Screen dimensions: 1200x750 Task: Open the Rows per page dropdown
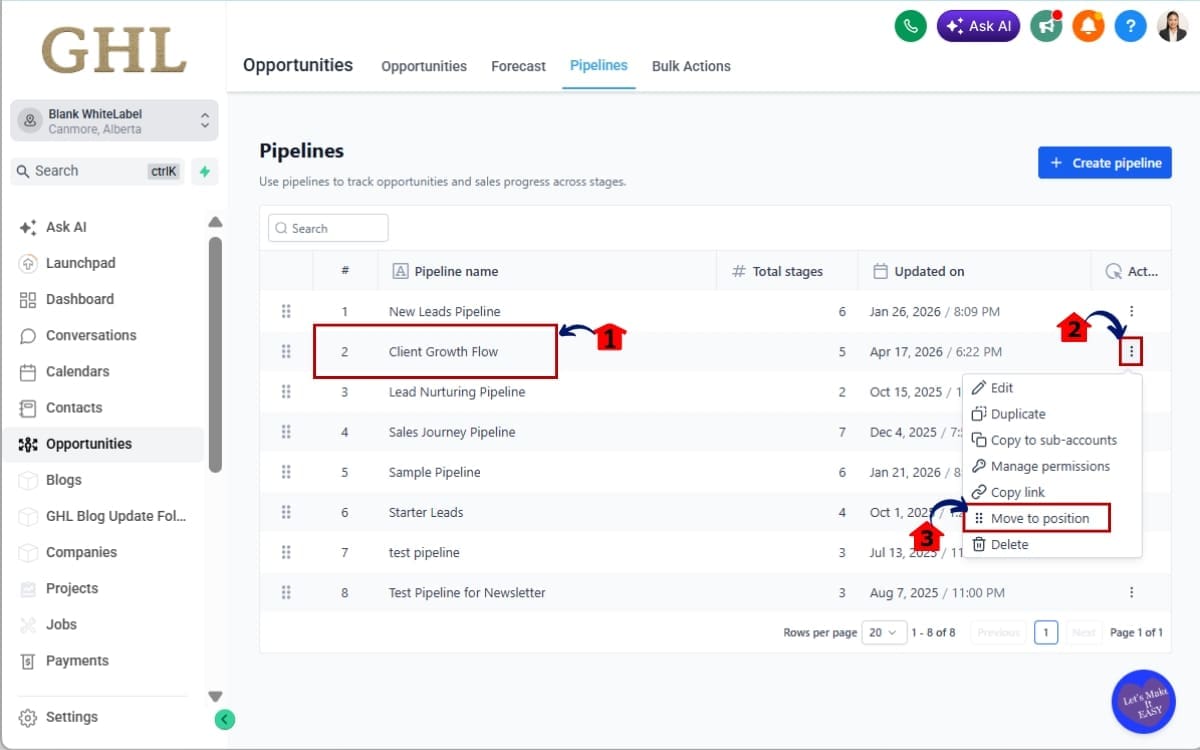[884, 632]
